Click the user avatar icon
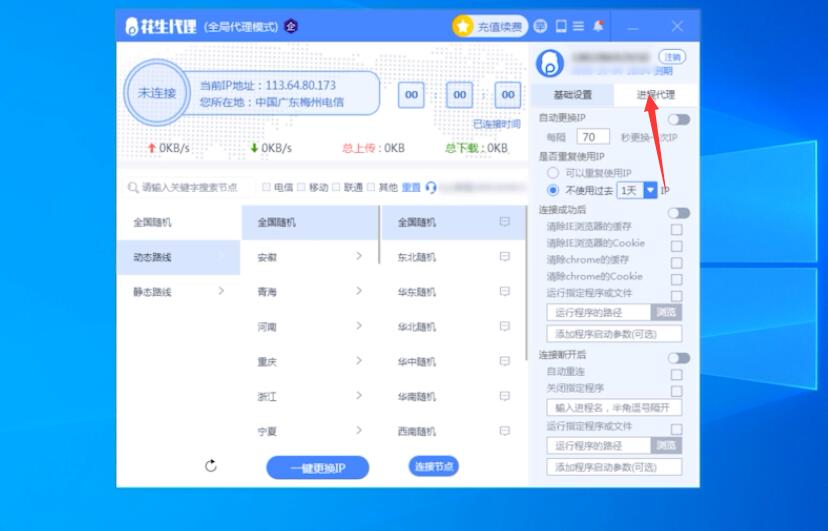The height and width of the screenshot is (531, 828). 550,64
